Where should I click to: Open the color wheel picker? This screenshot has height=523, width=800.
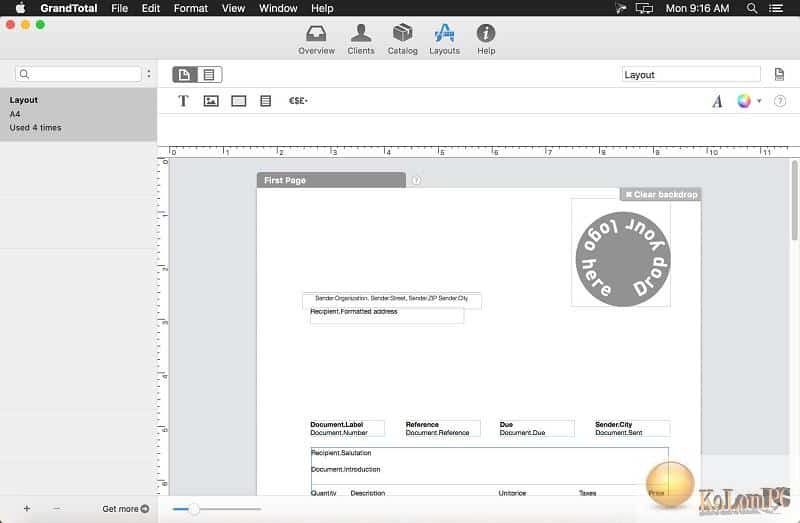point(744,101)
